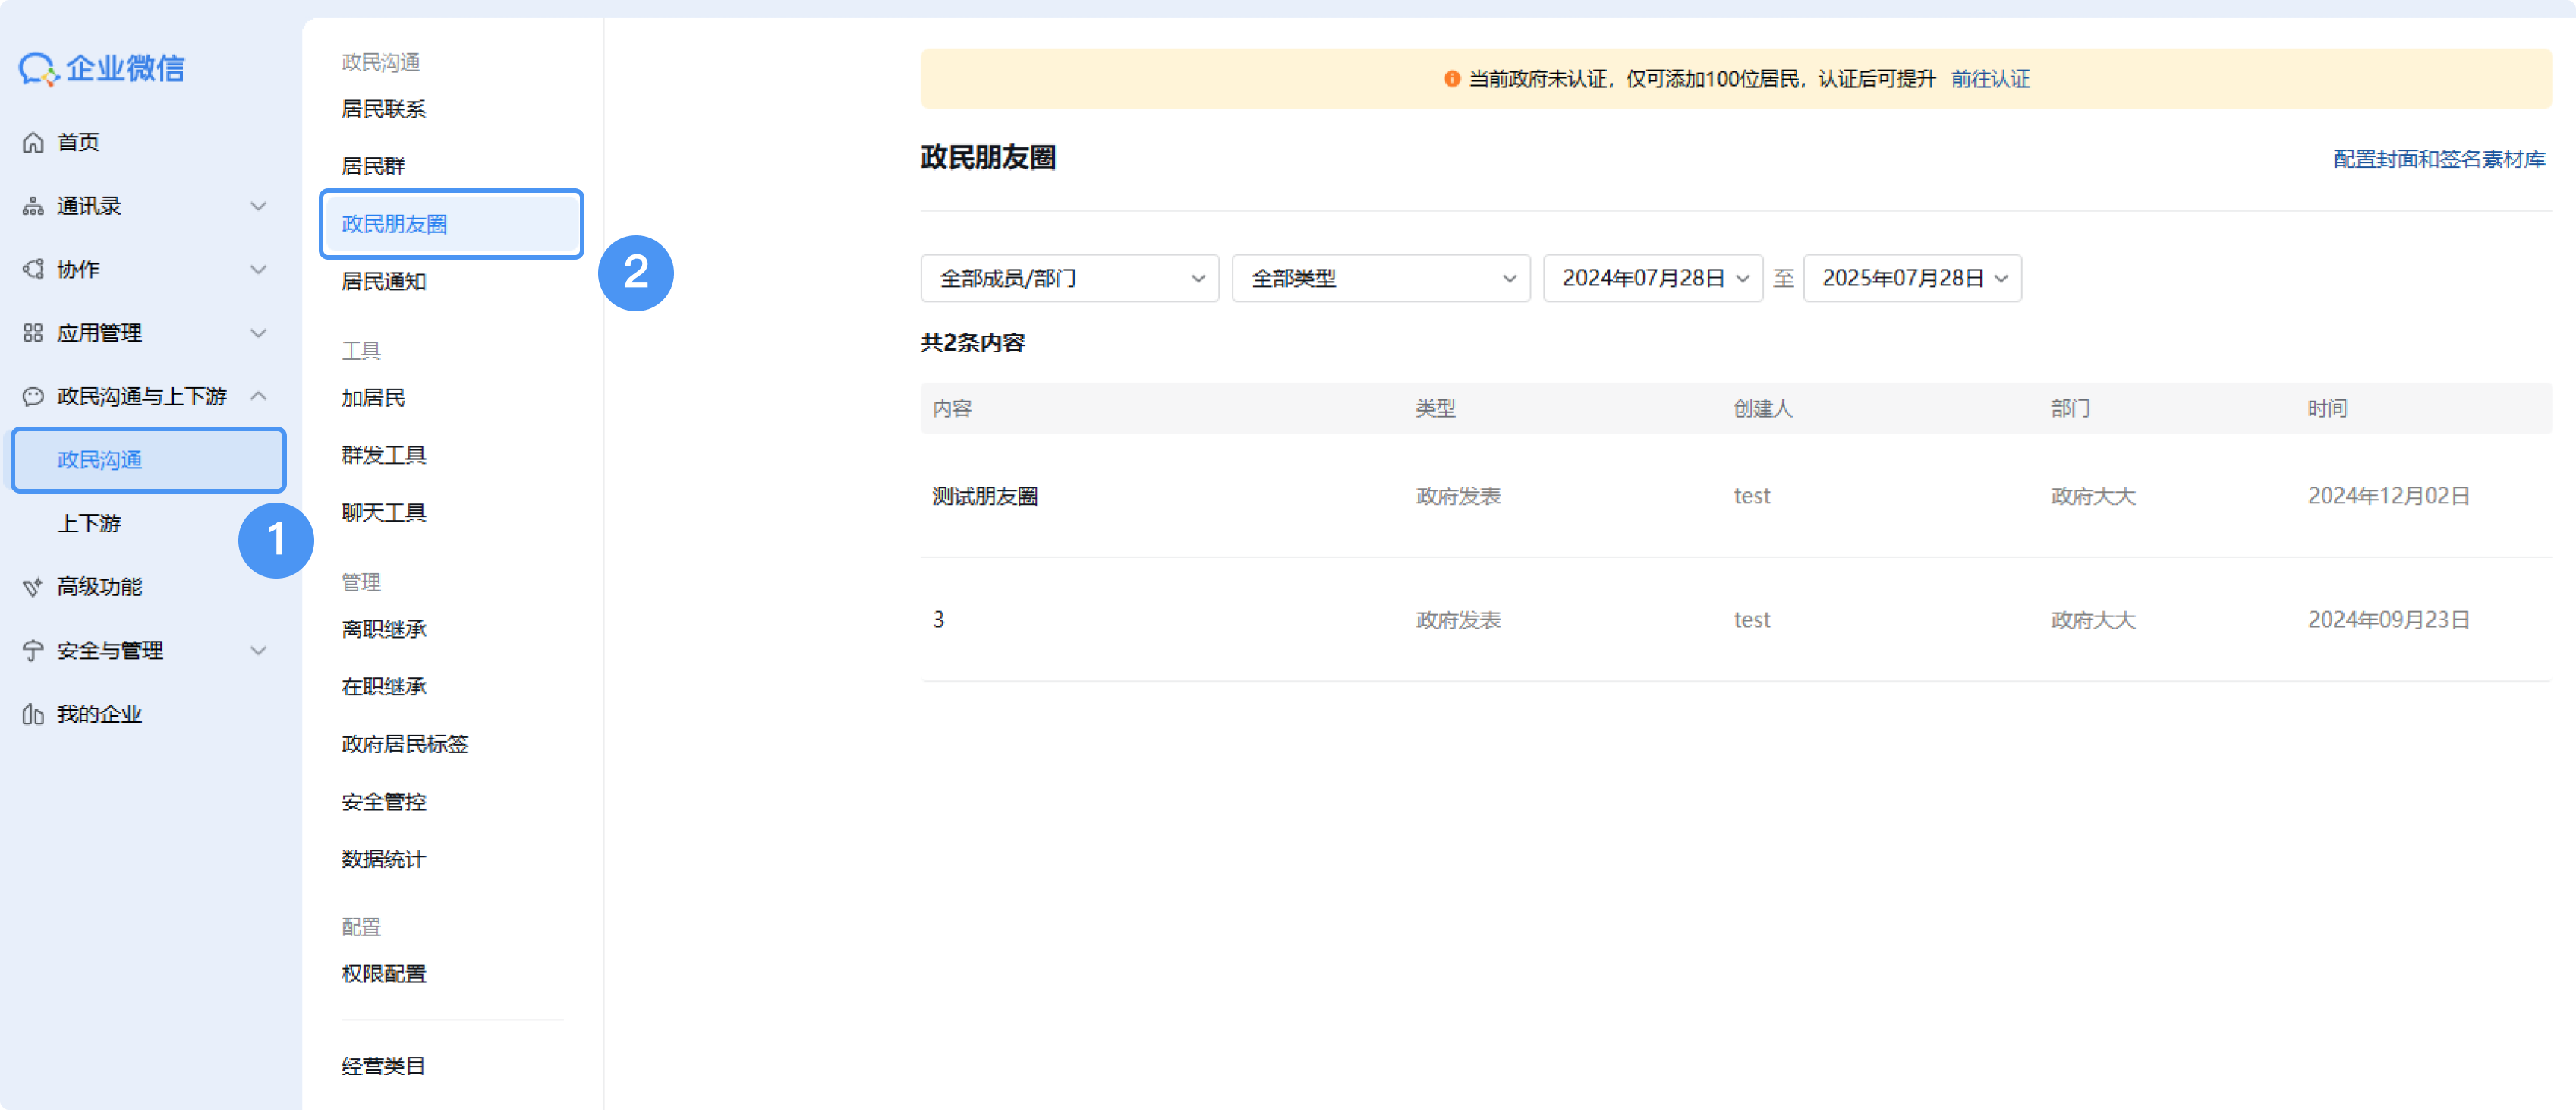Open 我的企业 menu item
This screenshot has height=1110, width=2576.
coord(99,714)
